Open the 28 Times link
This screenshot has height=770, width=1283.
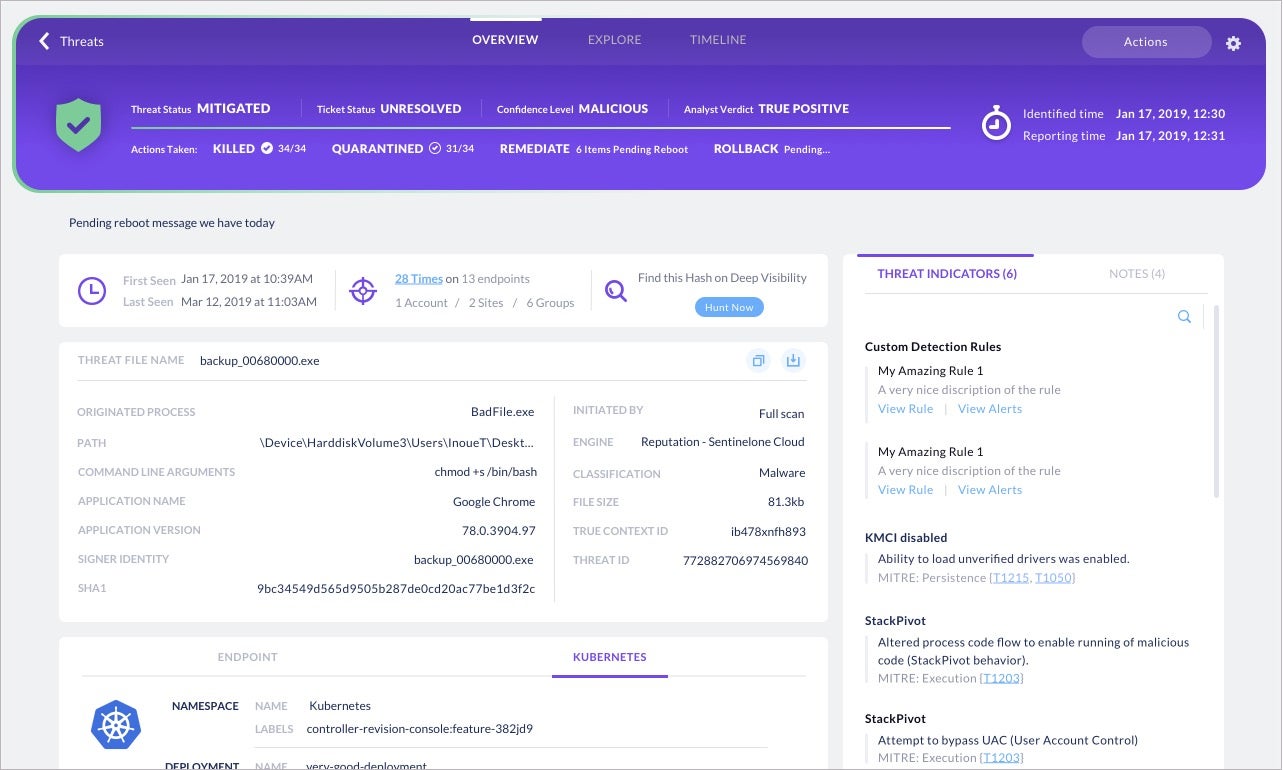pyautogui.click(x=418, y=279)
